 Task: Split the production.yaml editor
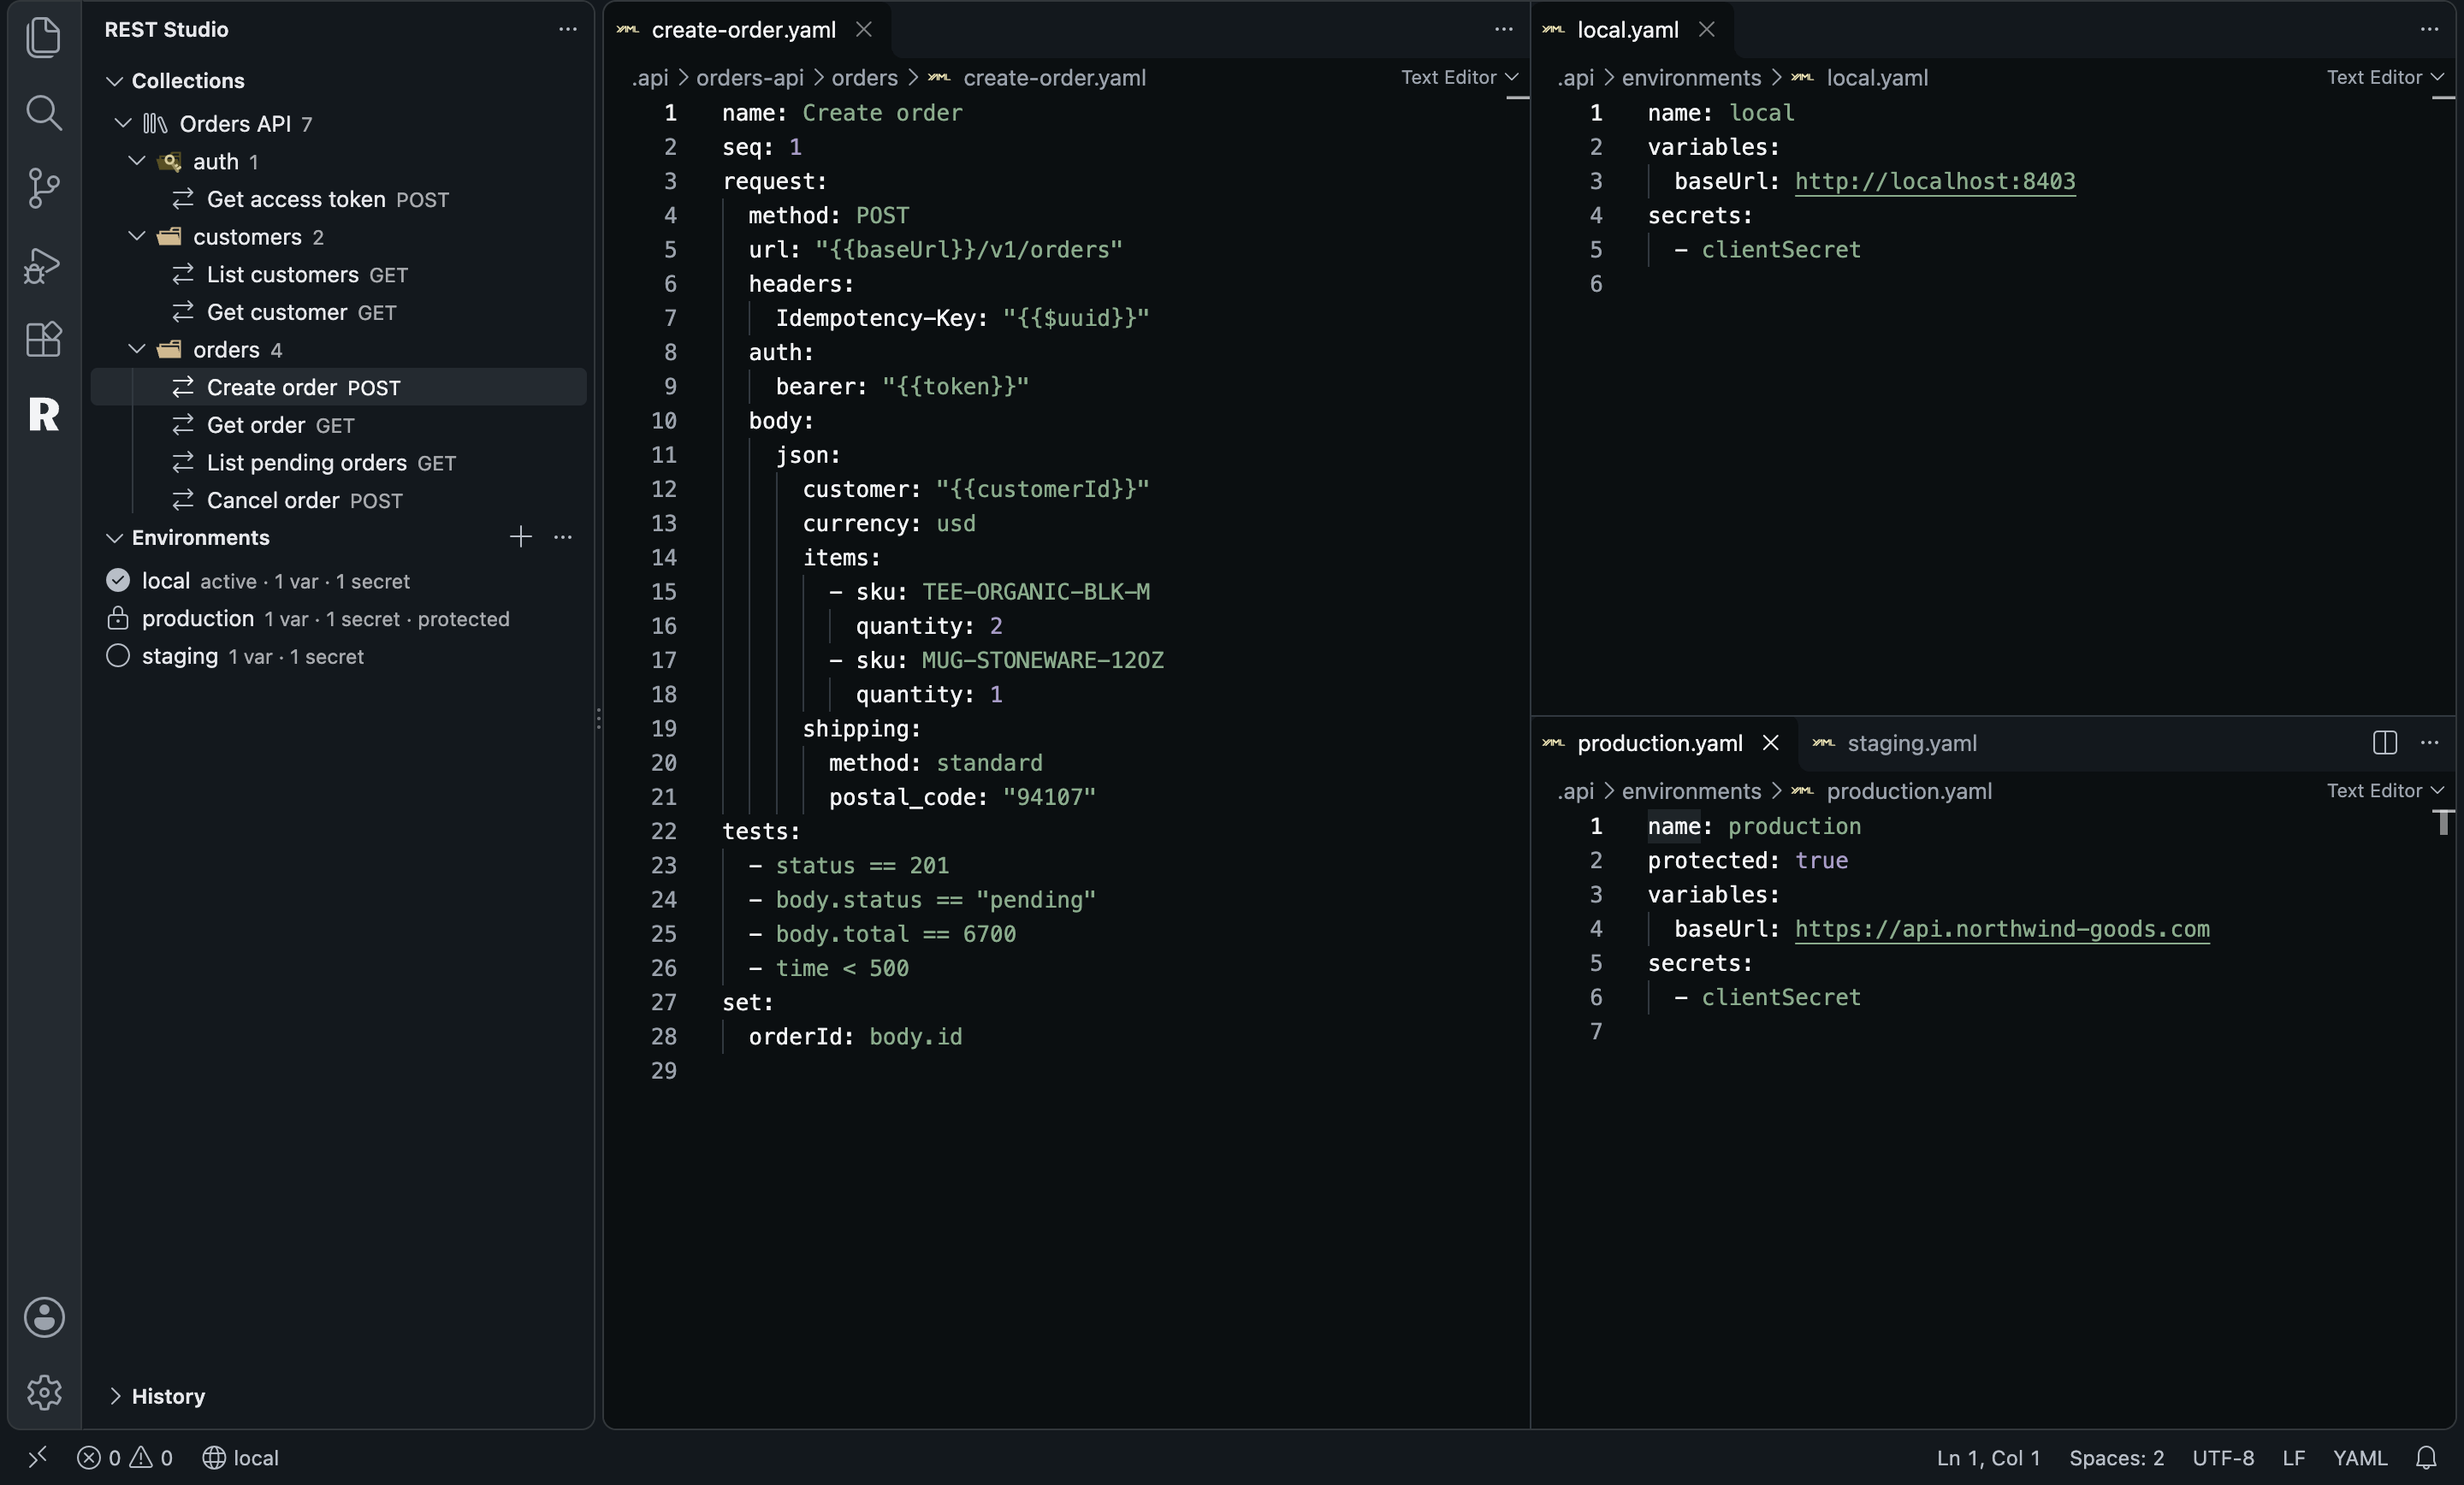(x=2385, y=742)
